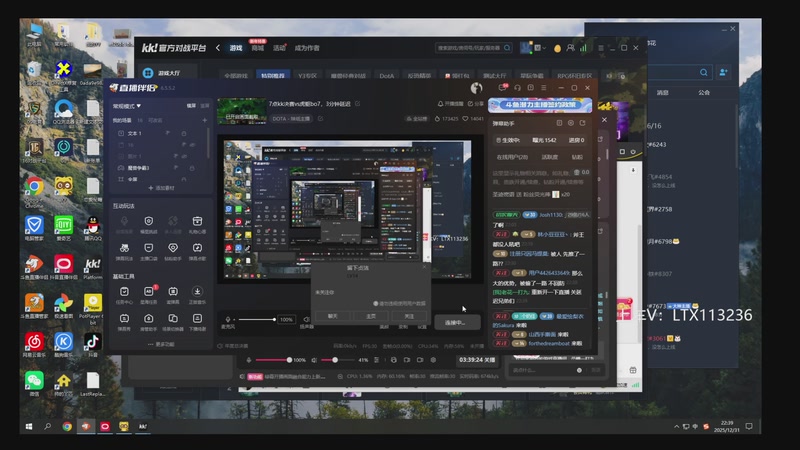Screen dimensions: 800x450
Task: Open the 麦克风 device dropdown arrow
Action: click(x=235, y=319)
